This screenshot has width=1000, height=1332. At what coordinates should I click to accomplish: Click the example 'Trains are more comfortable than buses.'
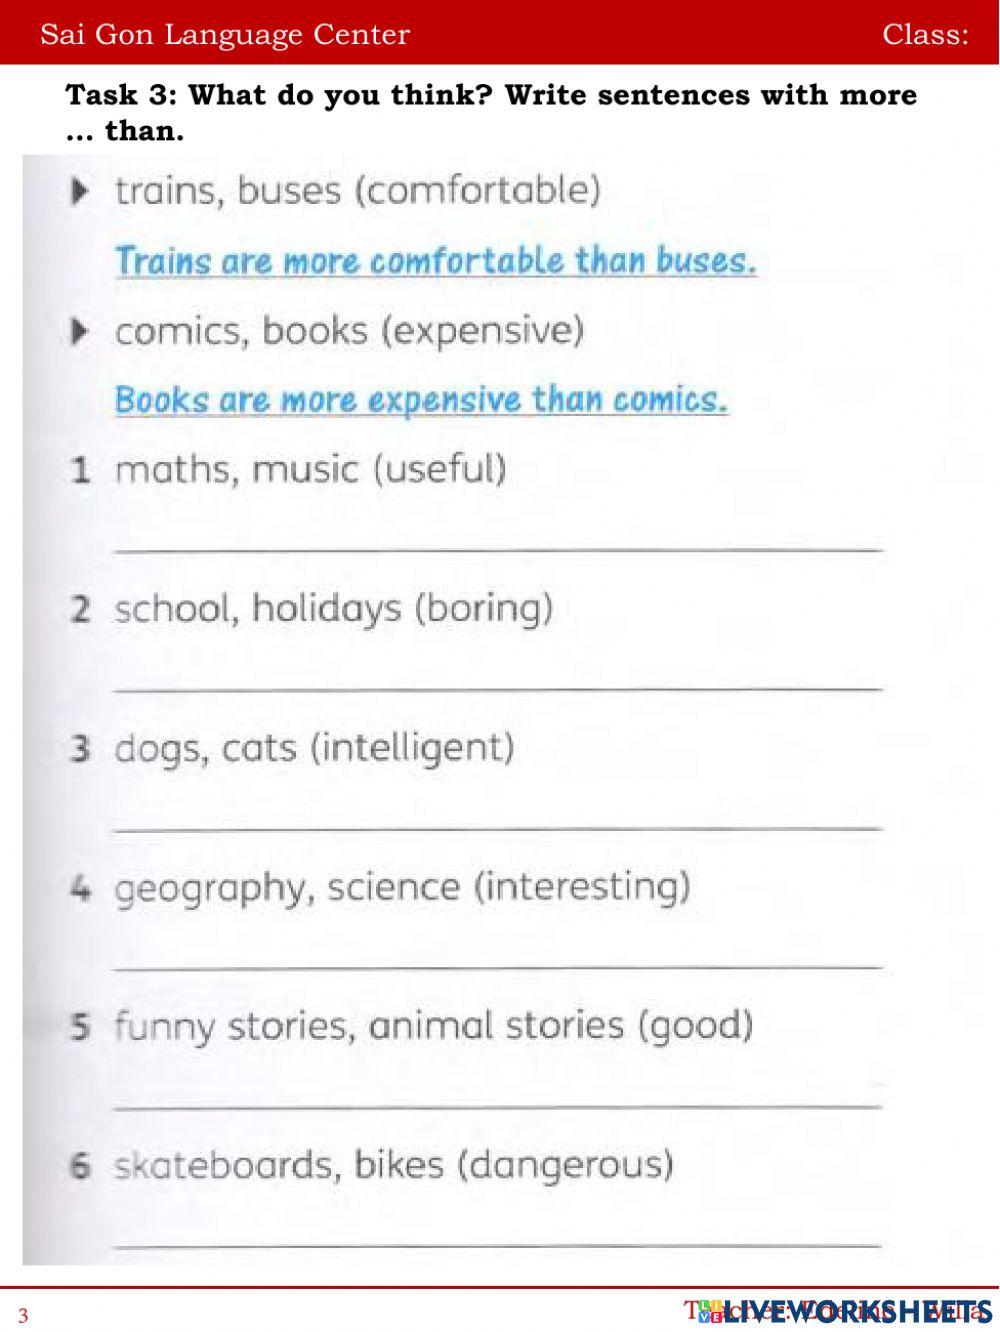click(x=435, y=261)
